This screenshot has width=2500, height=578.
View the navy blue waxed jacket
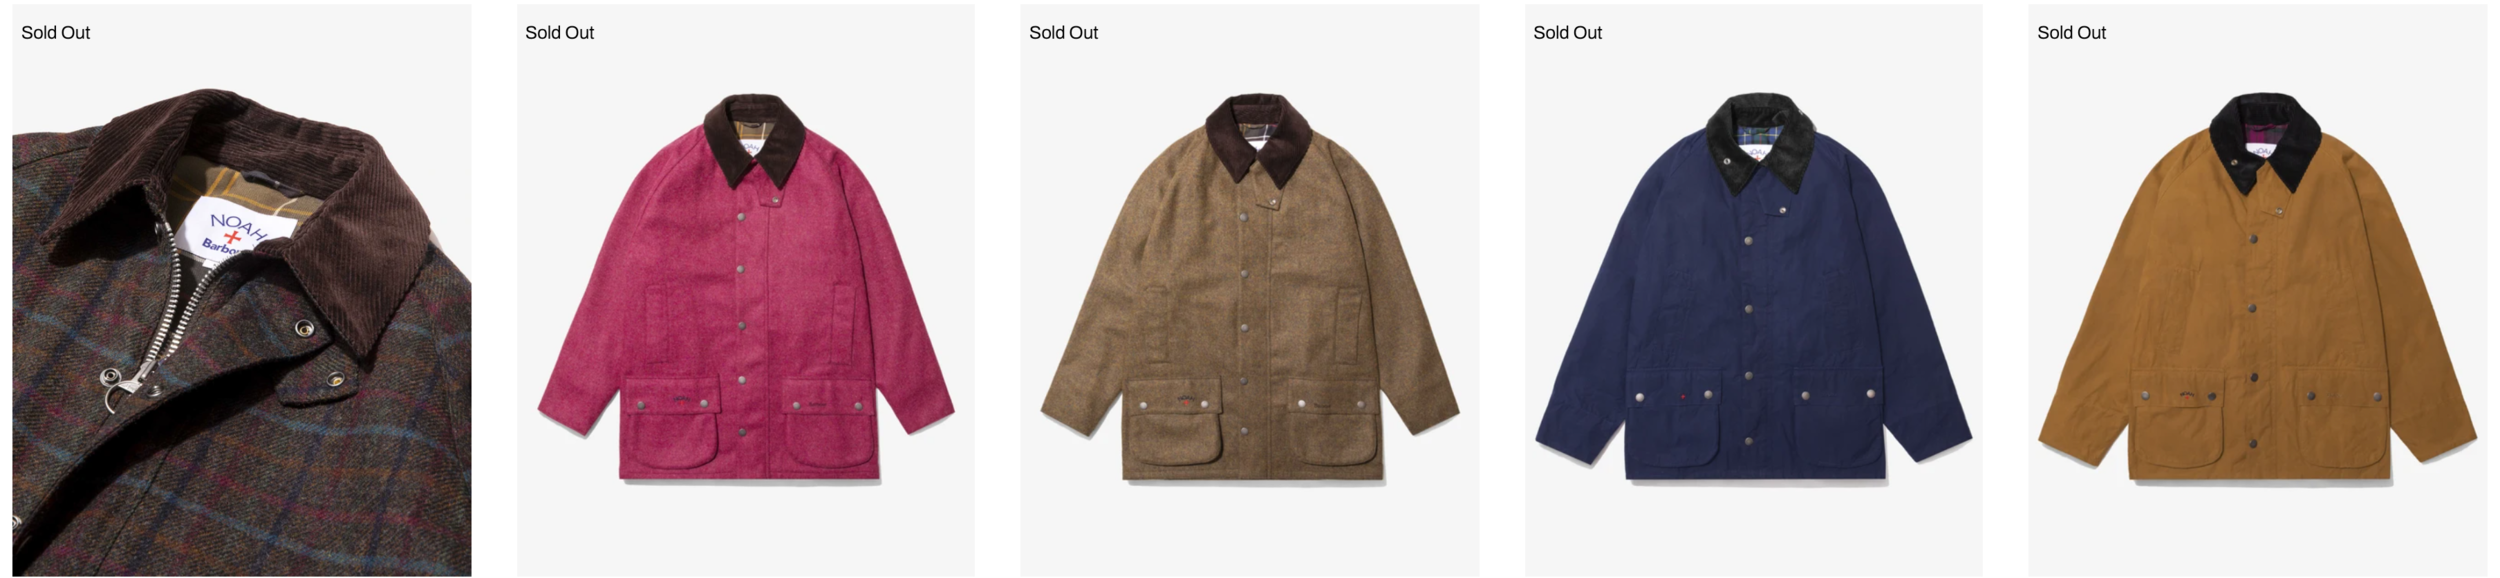[x=1754, y=290]
